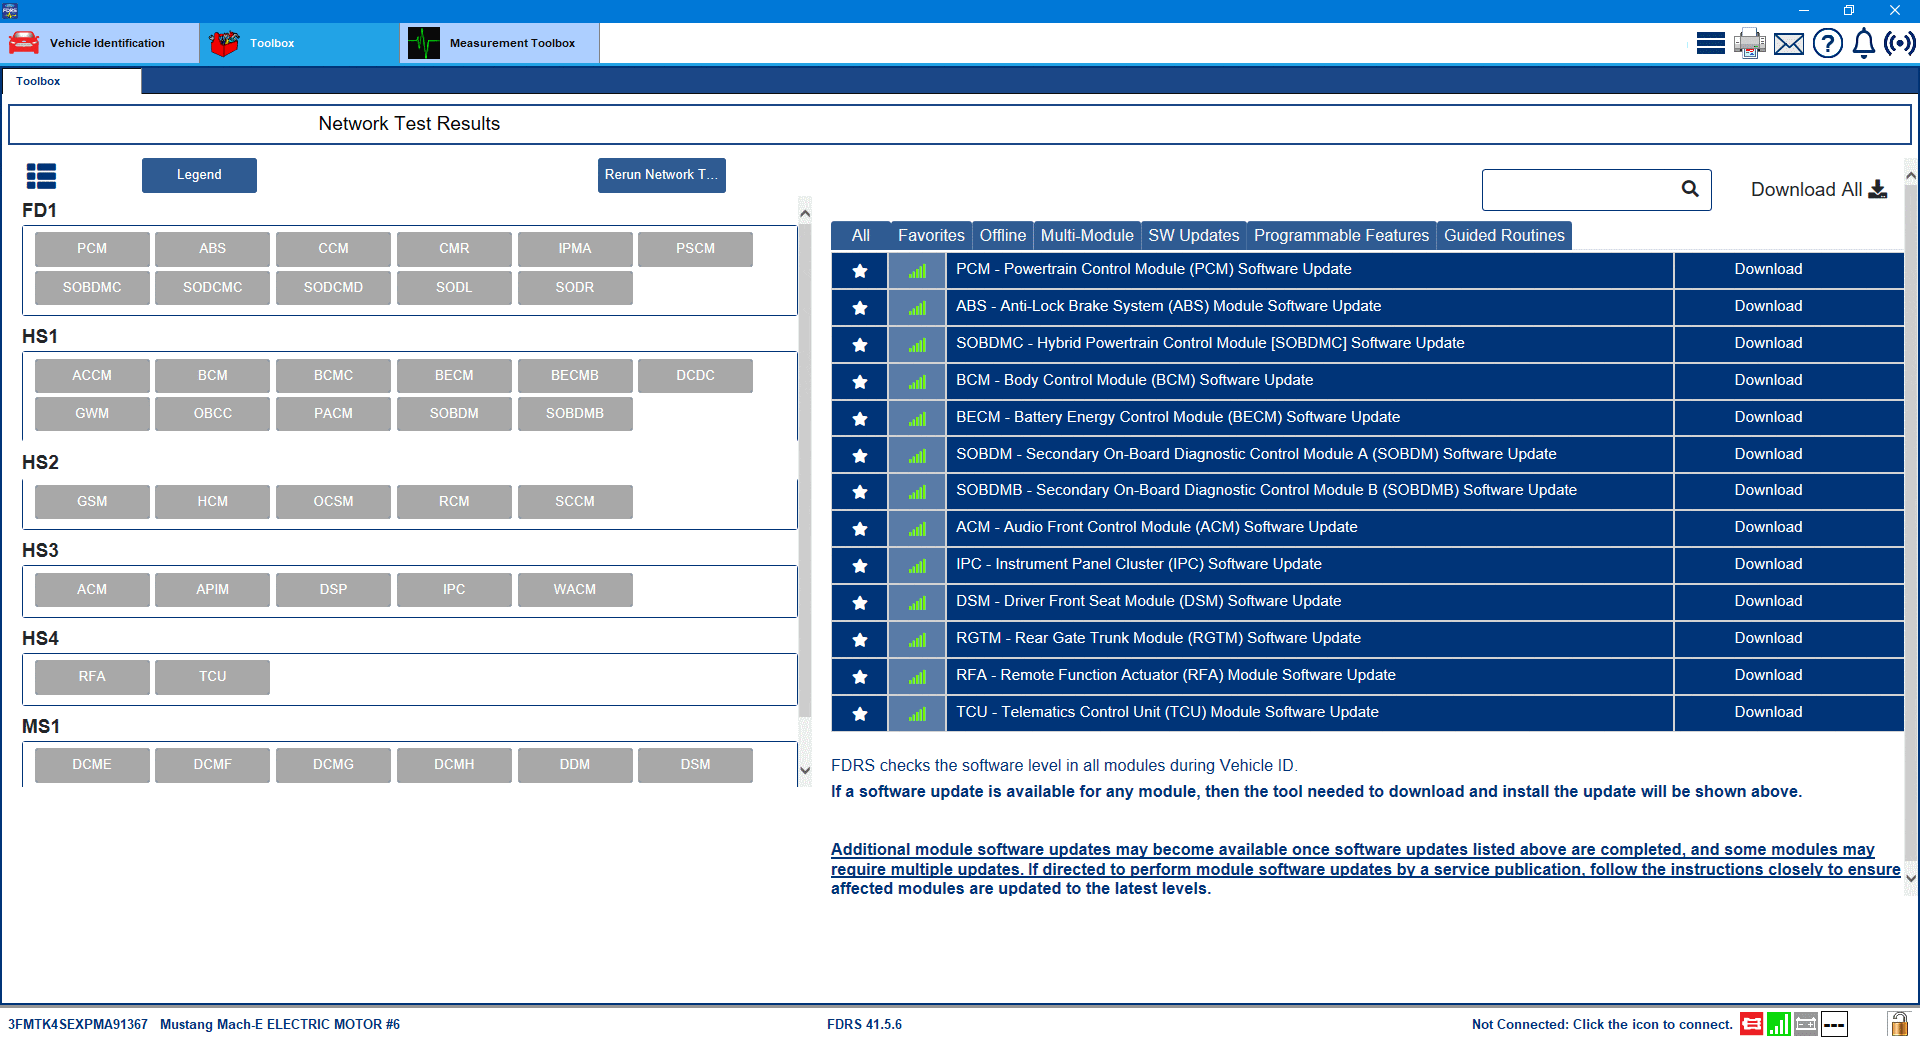The height and width of the screenshot is (1040, 1920).
Task: Select the Guided Routines tab
Action: coord(1504,235)
